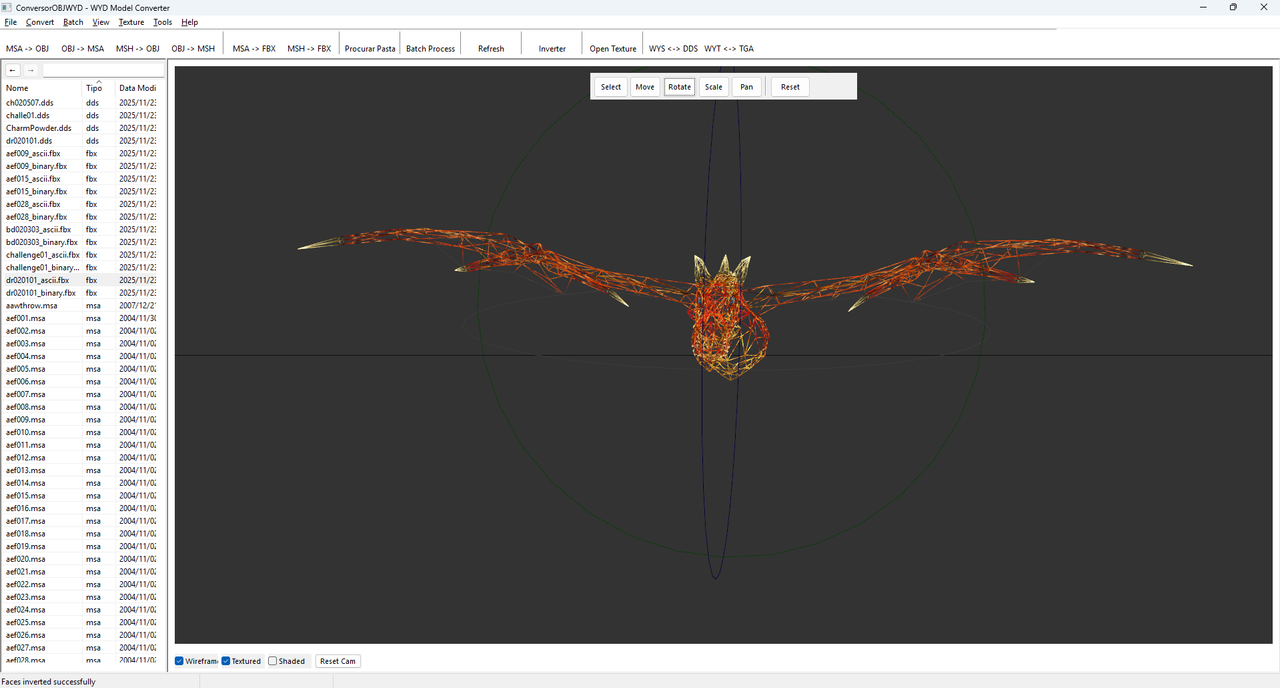
Task: Sort file list by Tipo column
Action: [94, 88]
